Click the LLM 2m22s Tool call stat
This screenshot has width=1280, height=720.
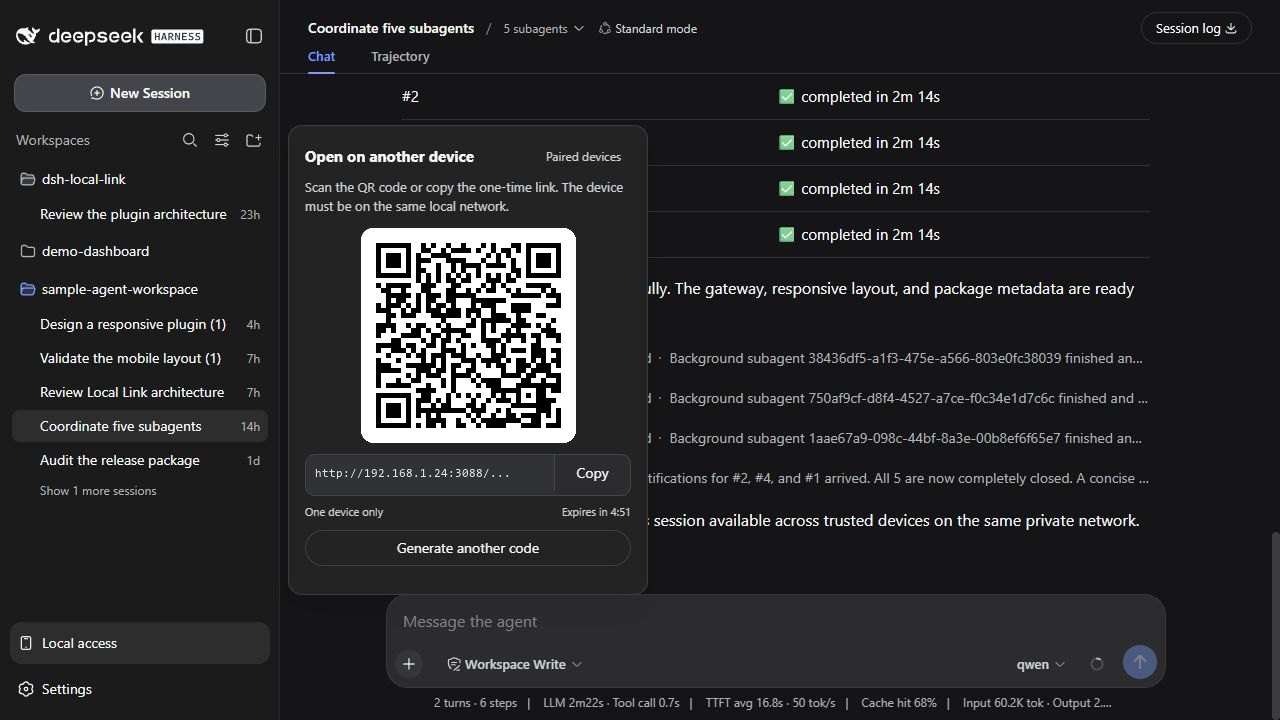[x=611, y=703]
